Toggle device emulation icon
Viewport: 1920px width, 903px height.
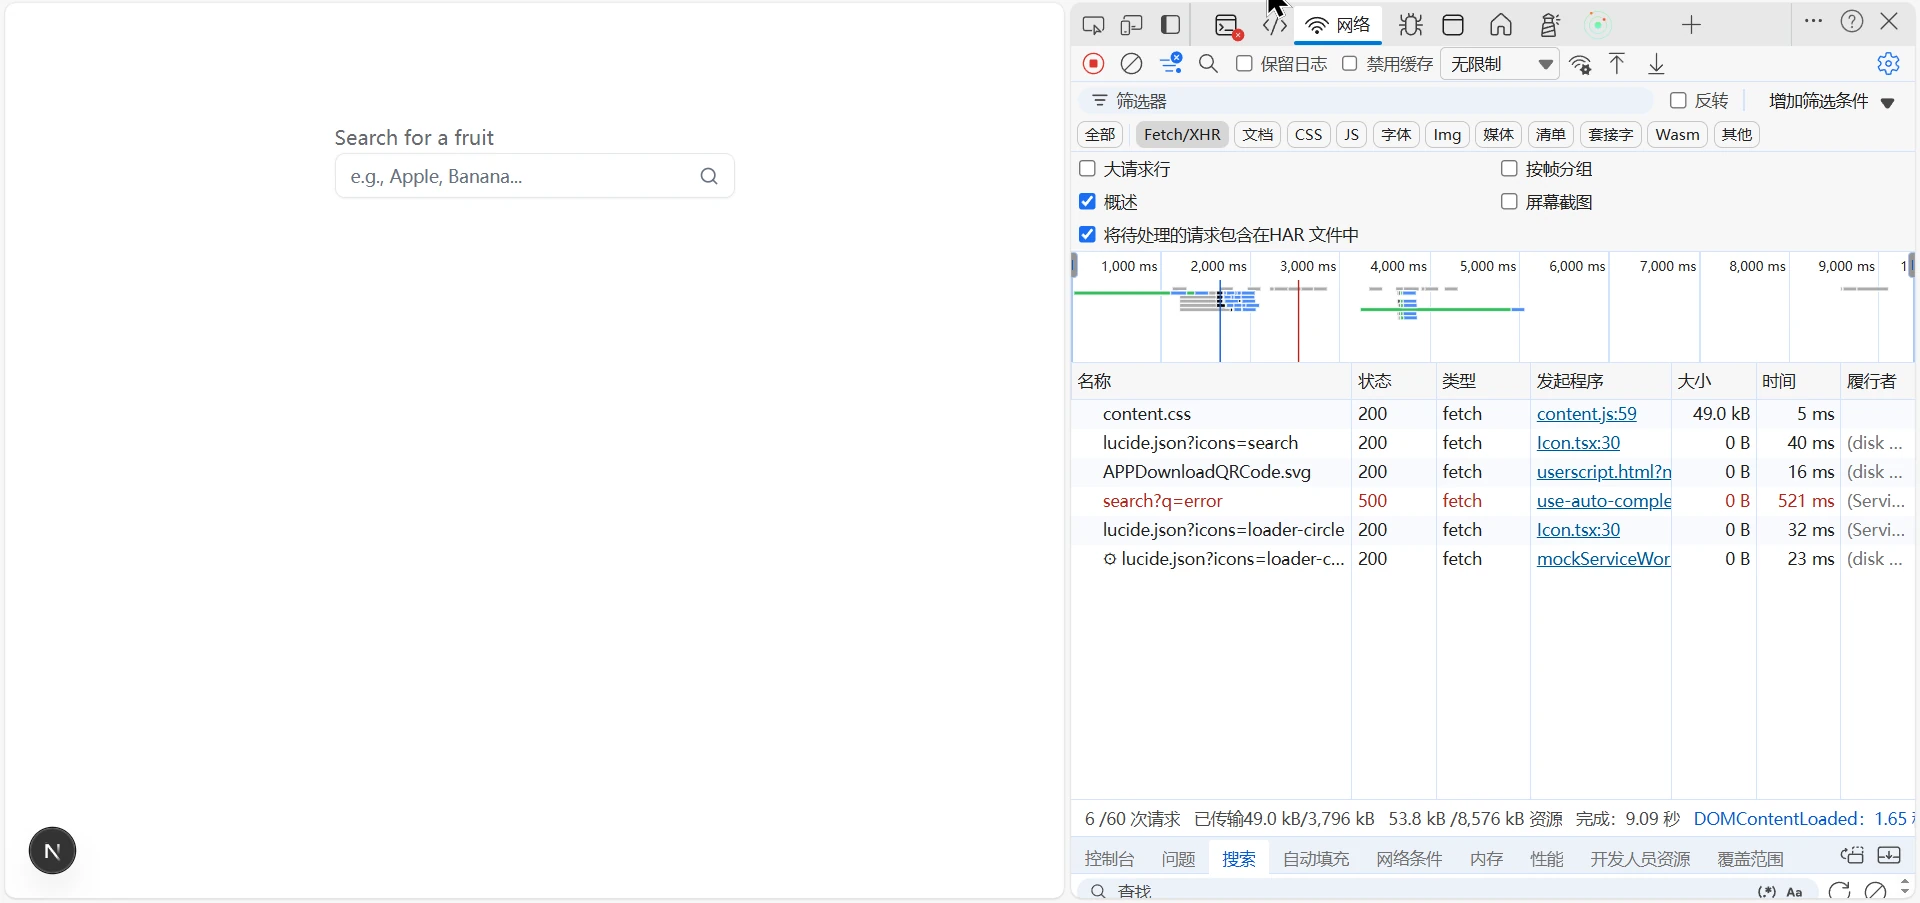[x=1131, y=25]
